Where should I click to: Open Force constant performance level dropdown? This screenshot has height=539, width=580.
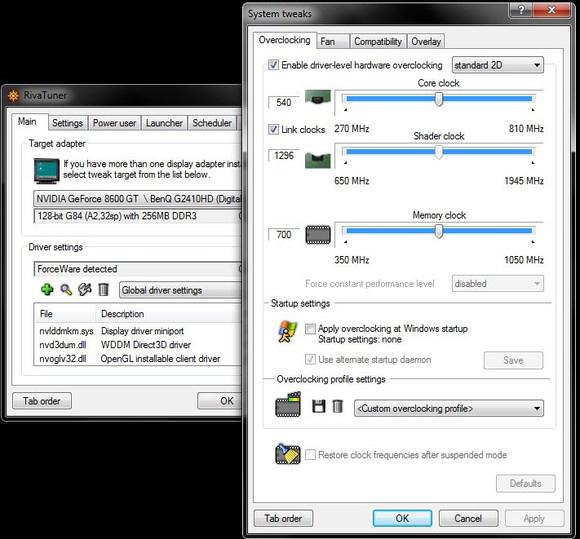tap(498, 284)
